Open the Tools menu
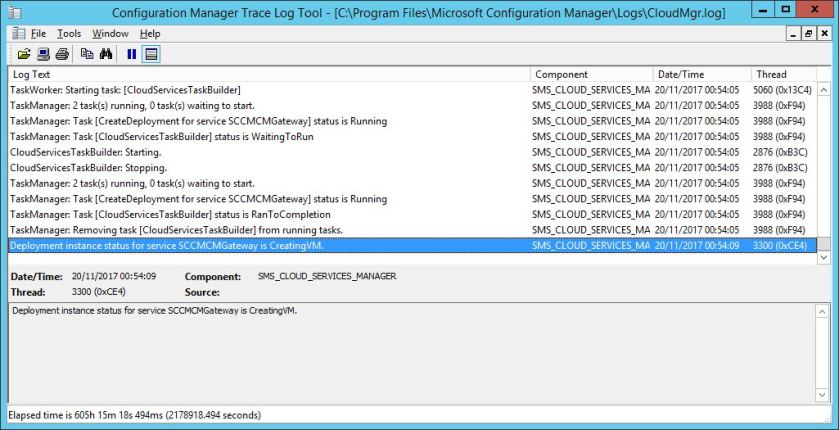Screen dimensions: 839x430 tap(69, 34)
